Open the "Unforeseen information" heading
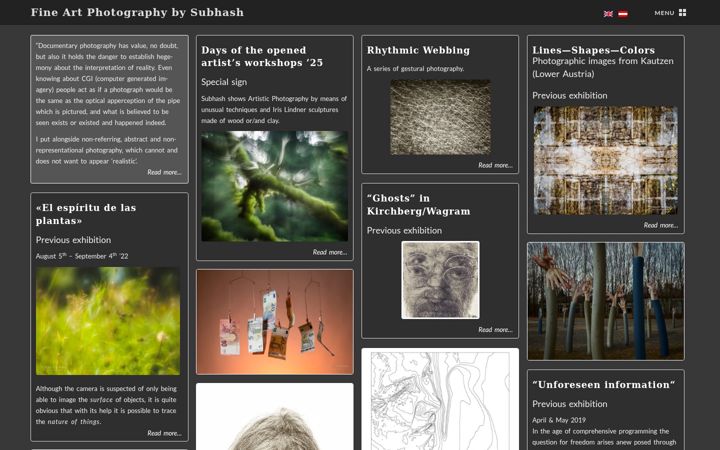This screenshot has height=450, width=720. pos(603,385)
